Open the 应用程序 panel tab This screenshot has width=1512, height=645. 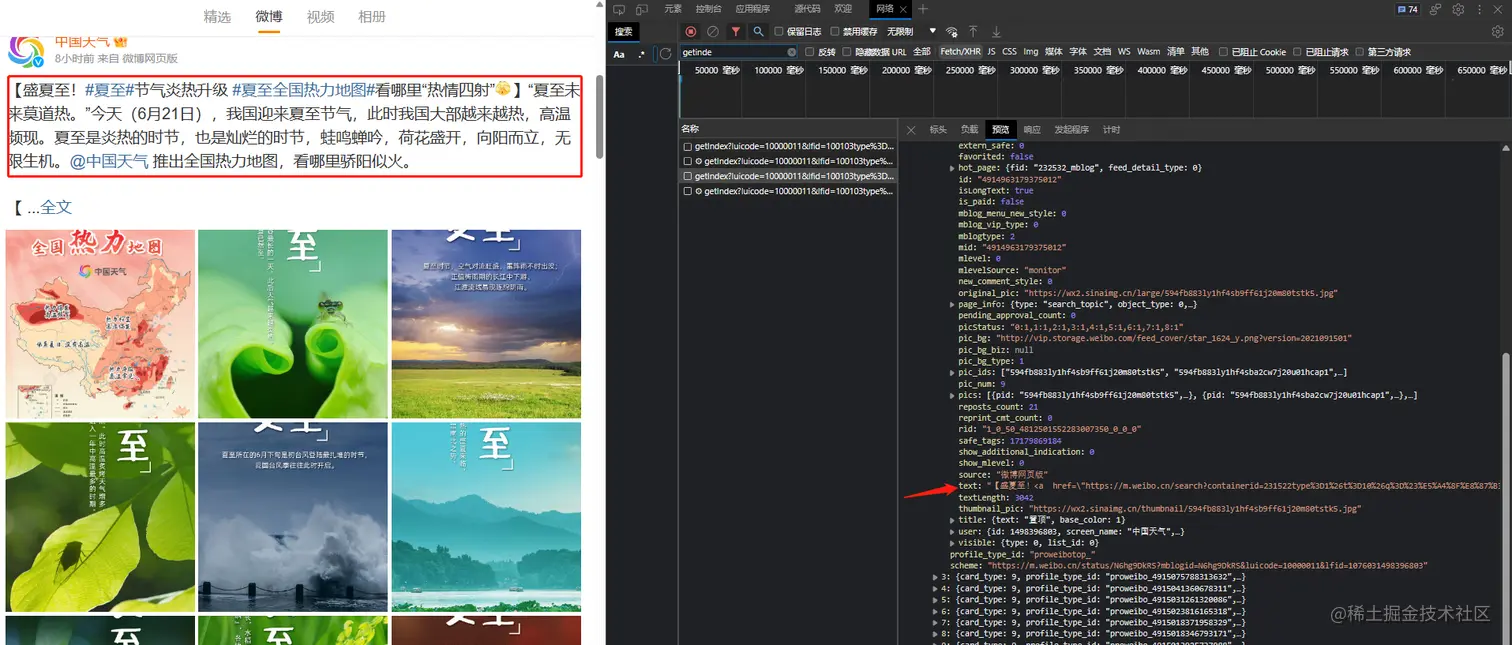(x=753, y=9)
